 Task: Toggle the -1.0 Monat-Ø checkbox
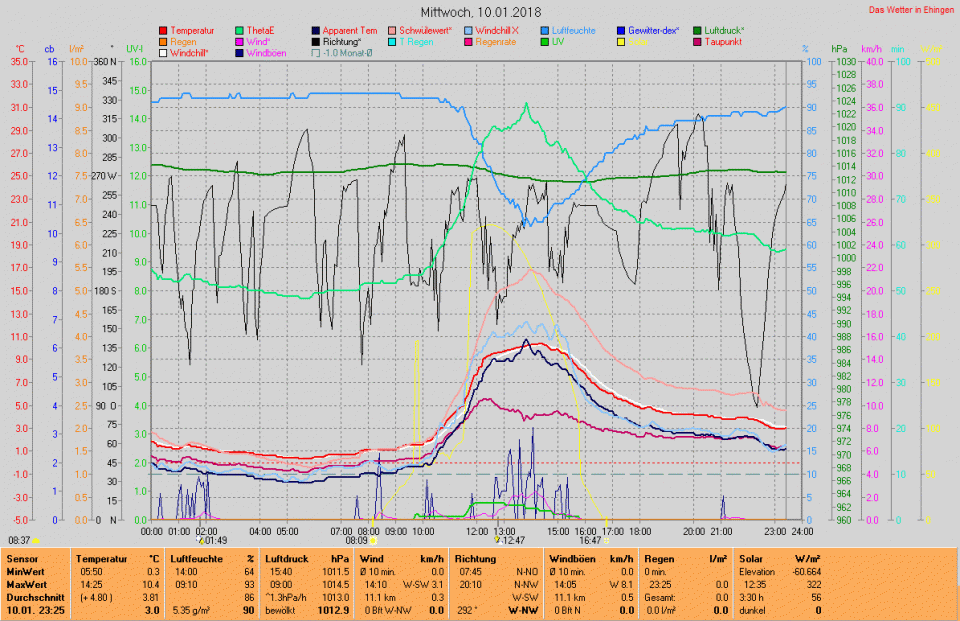(x=316, y=53)
